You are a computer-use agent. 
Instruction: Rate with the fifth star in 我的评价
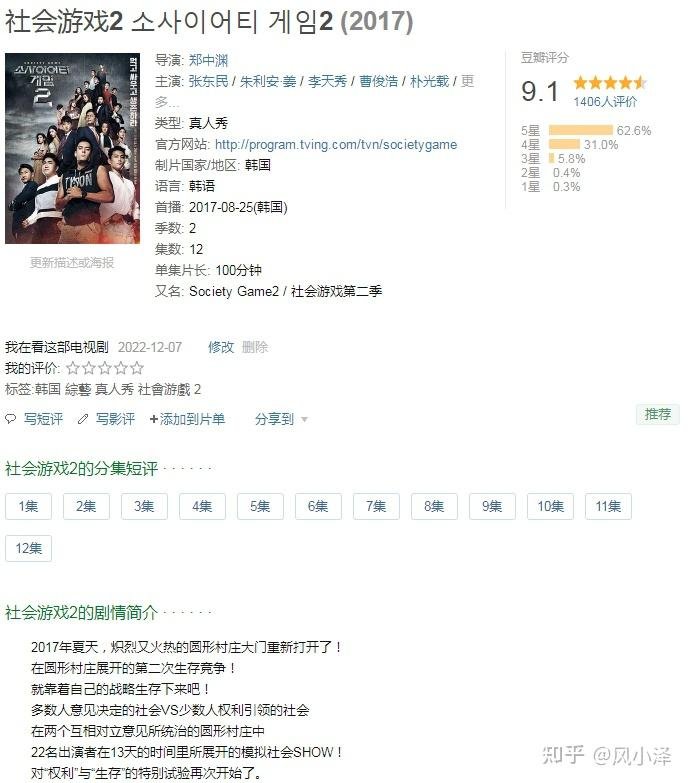[137, 369]
